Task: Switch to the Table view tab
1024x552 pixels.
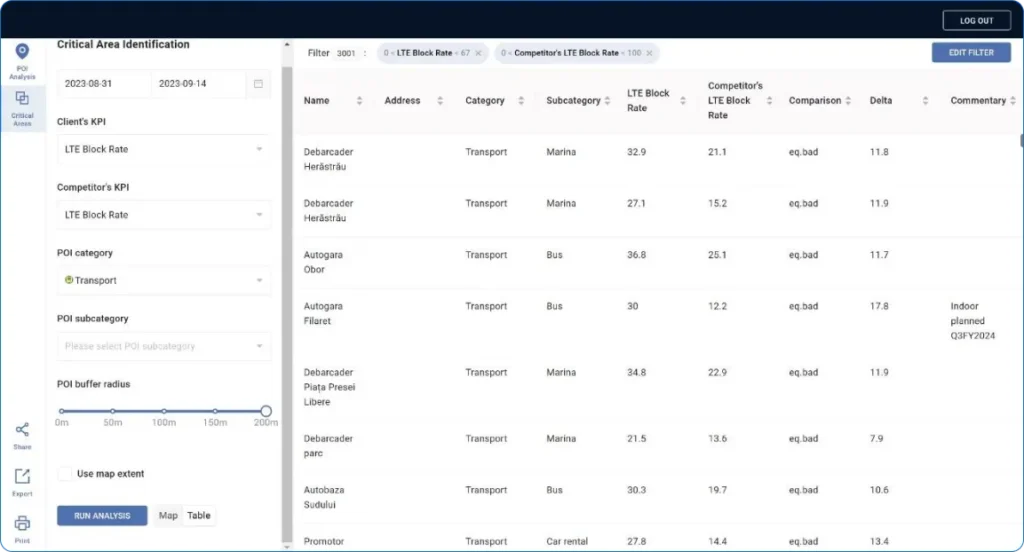Action: click(199, 516)
